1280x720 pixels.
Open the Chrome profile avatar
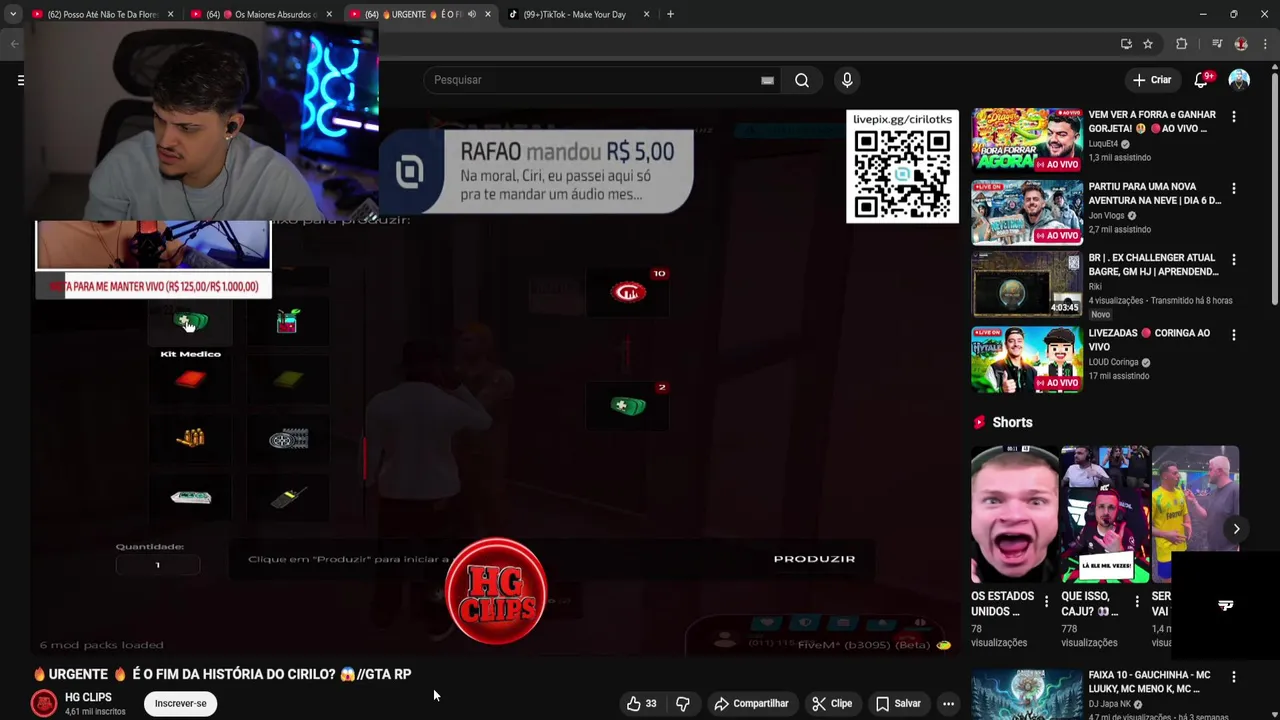pyautogui.click(x=1241, y=44)
